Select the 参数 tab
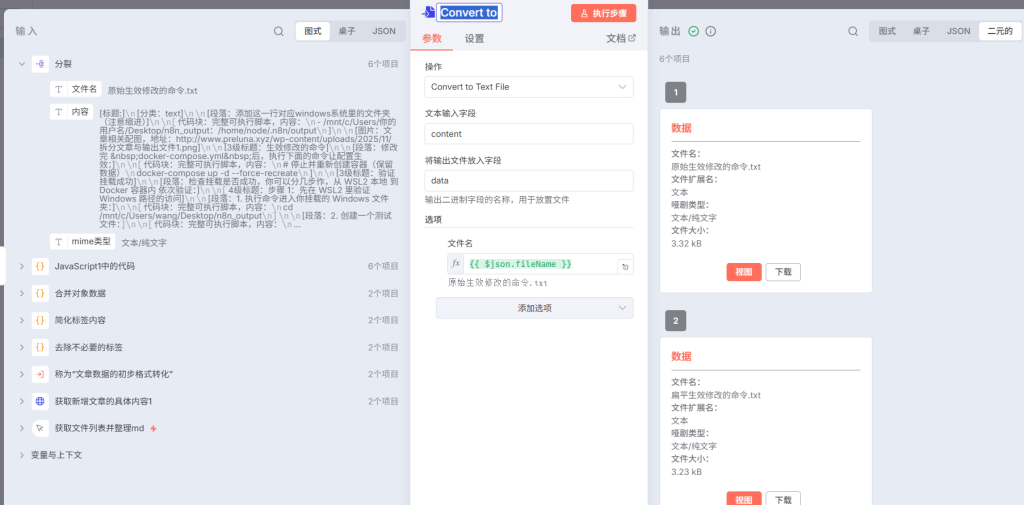 point(431,39)
